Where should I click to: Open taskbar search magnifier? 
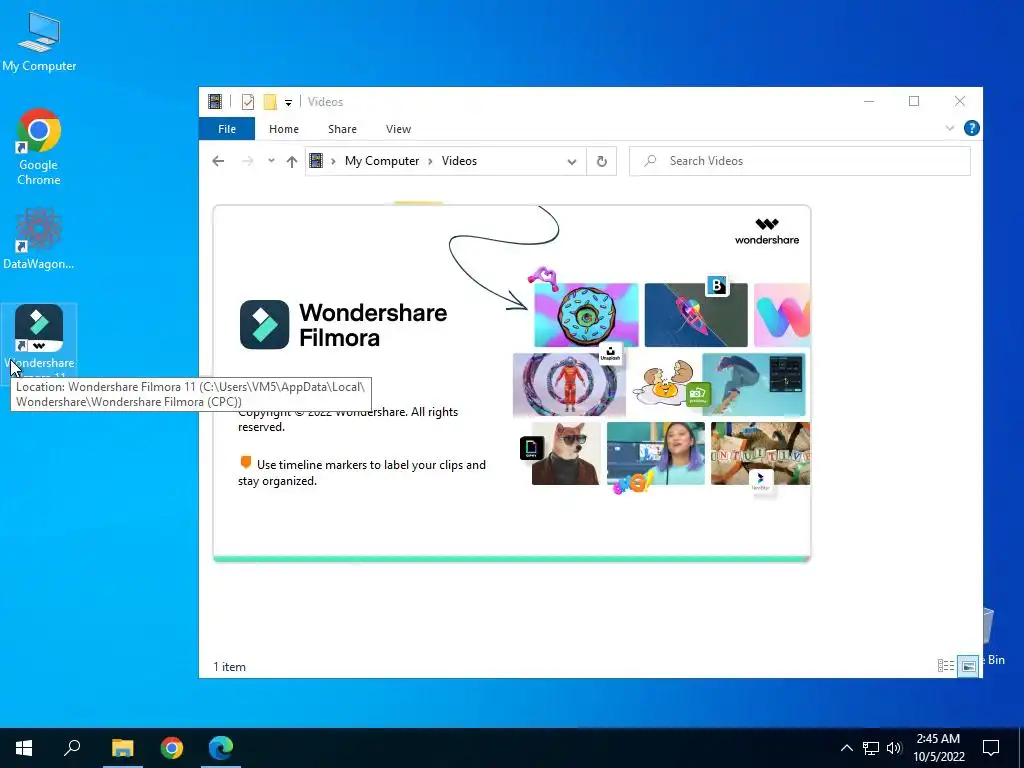coord(72,748)
